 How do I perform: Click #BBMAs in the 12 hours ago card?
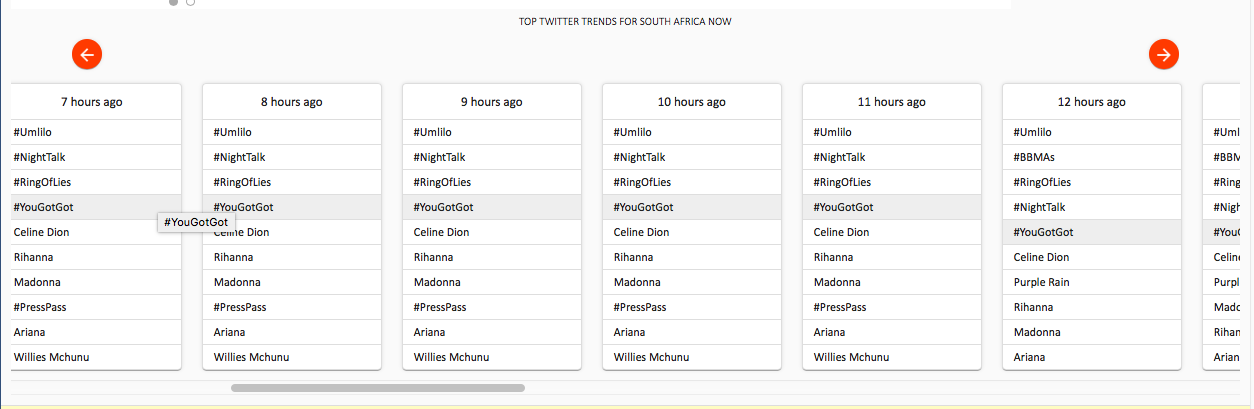click(1034, 157)
